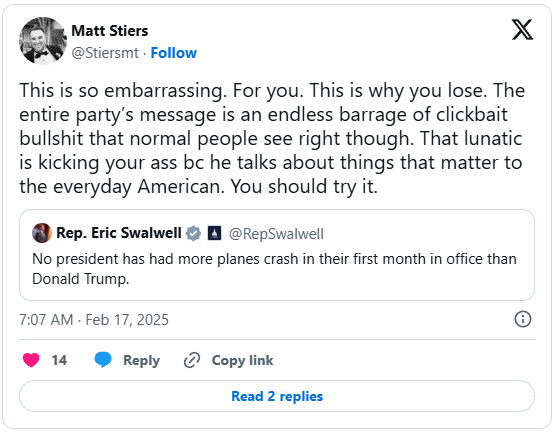This screenshot has width=556, height=434.
Task: Open Matt Stiers' profile picture
Action: pyautogui.click(x=43, y=41)
